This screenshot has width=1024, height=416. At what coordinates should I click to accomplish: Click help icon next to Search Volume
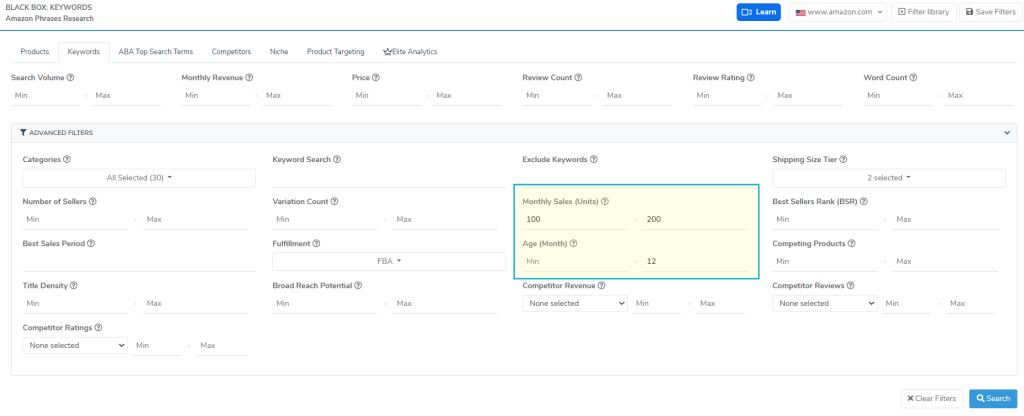click(x=71, y=77)
